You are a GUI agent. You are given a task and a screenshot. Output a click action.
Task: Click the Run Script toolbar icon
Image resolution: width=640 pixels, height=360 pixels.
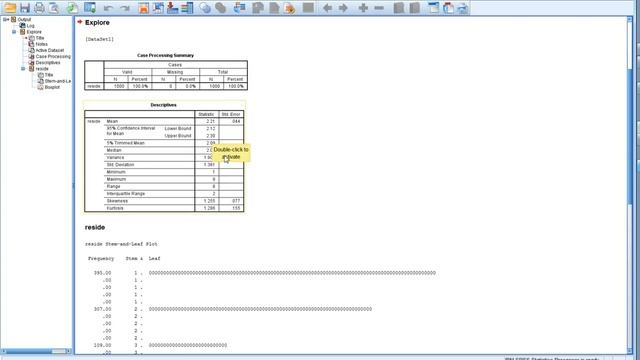point(290,7)
